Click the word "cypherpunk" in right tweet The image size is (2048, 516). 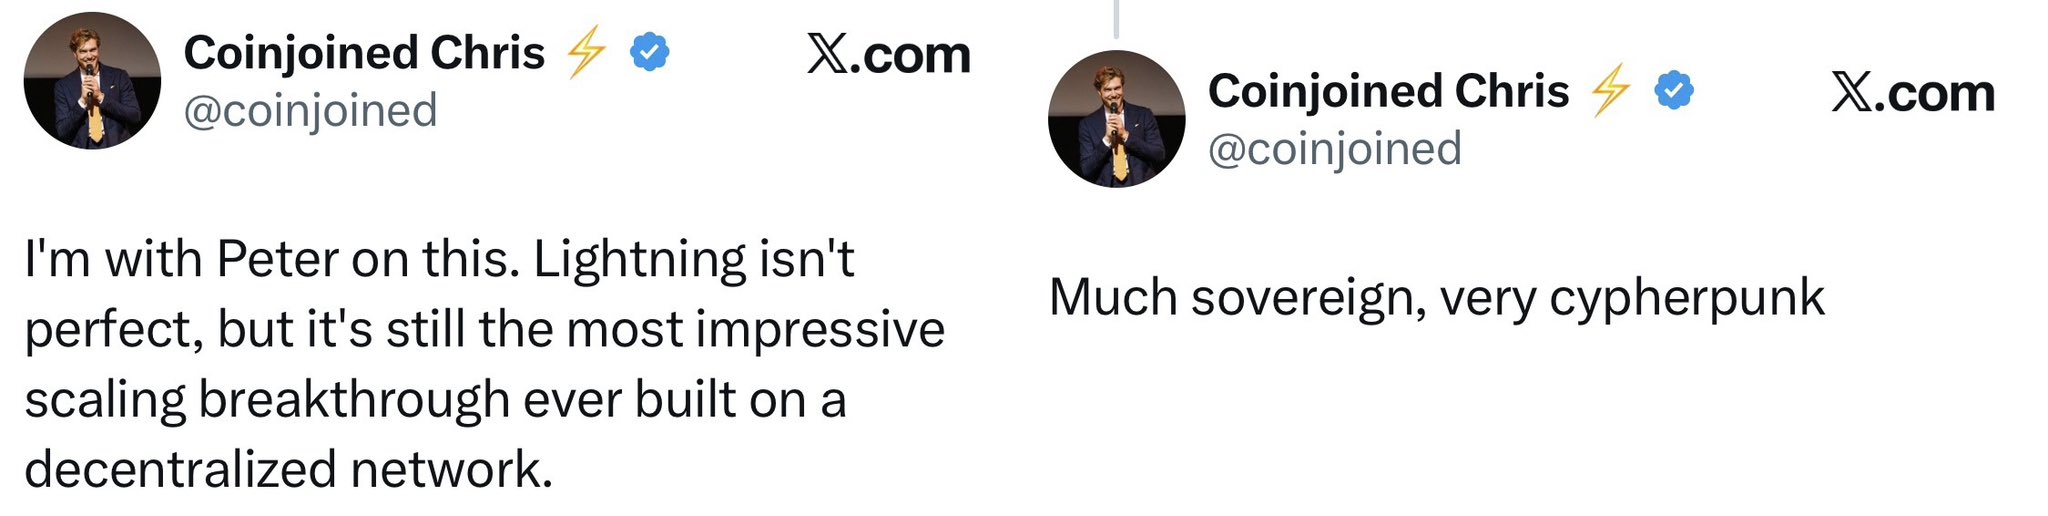[x=1687, y=298]
